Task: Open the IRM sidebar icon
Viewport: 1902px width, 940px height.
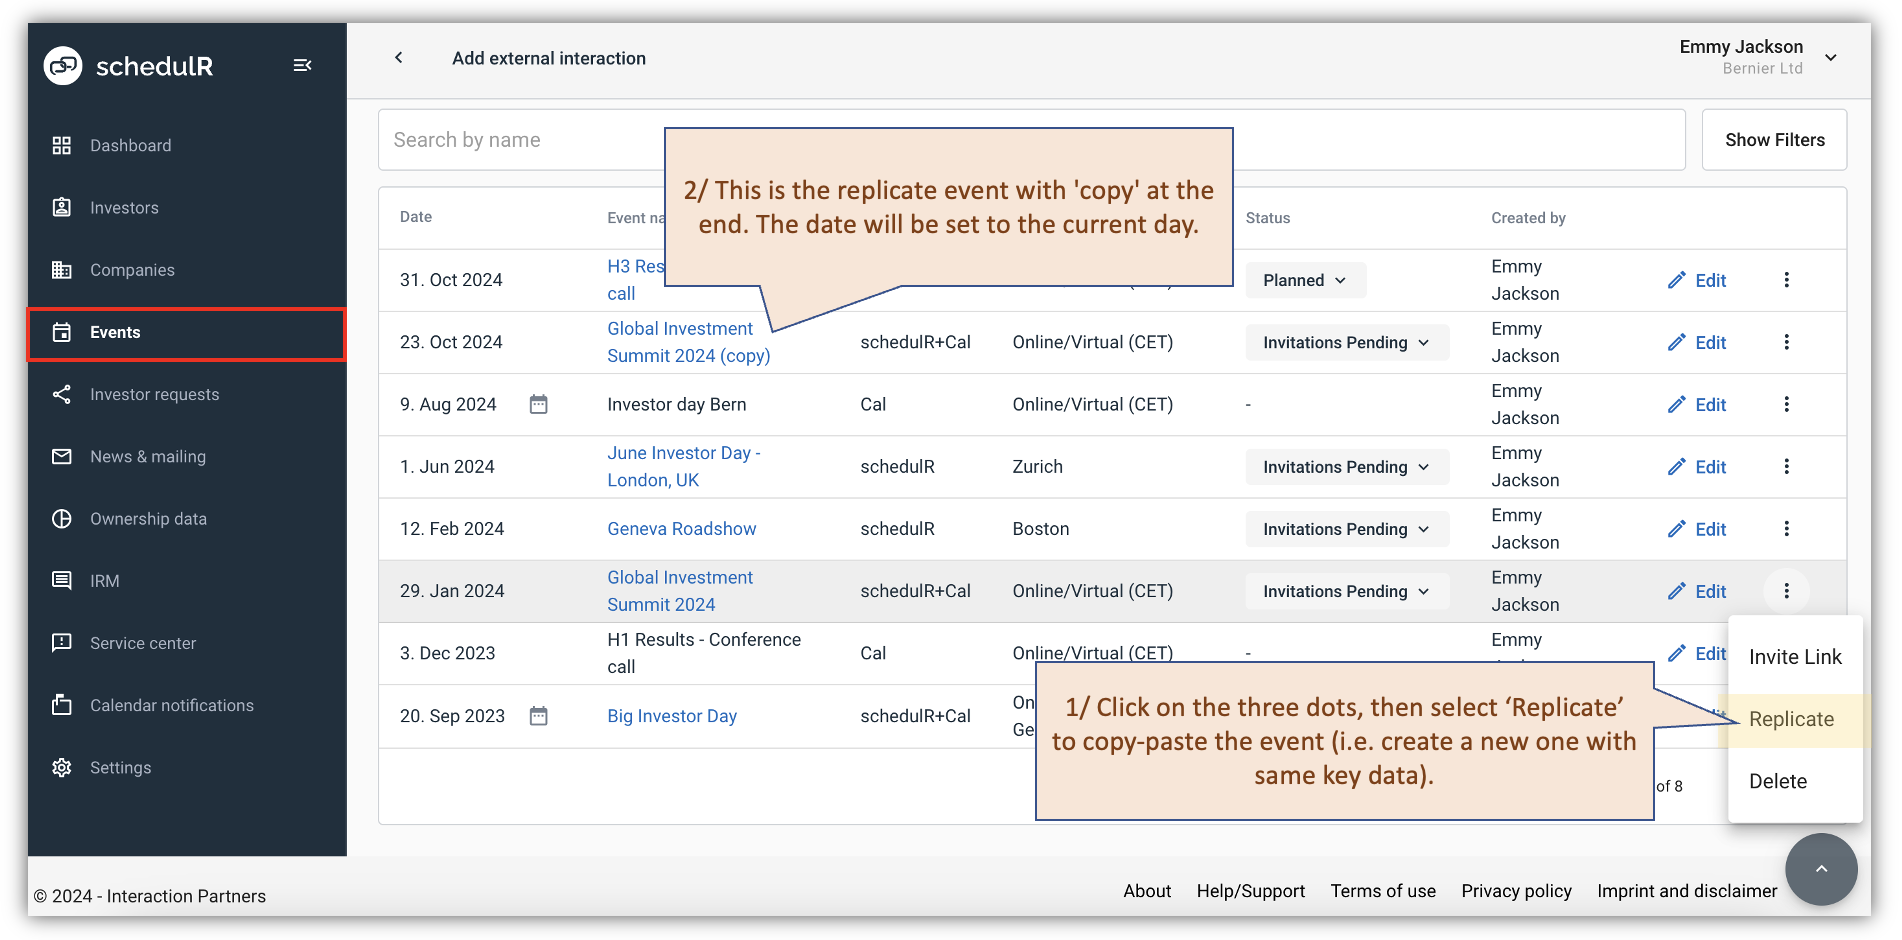Action: tap(62, 580)
